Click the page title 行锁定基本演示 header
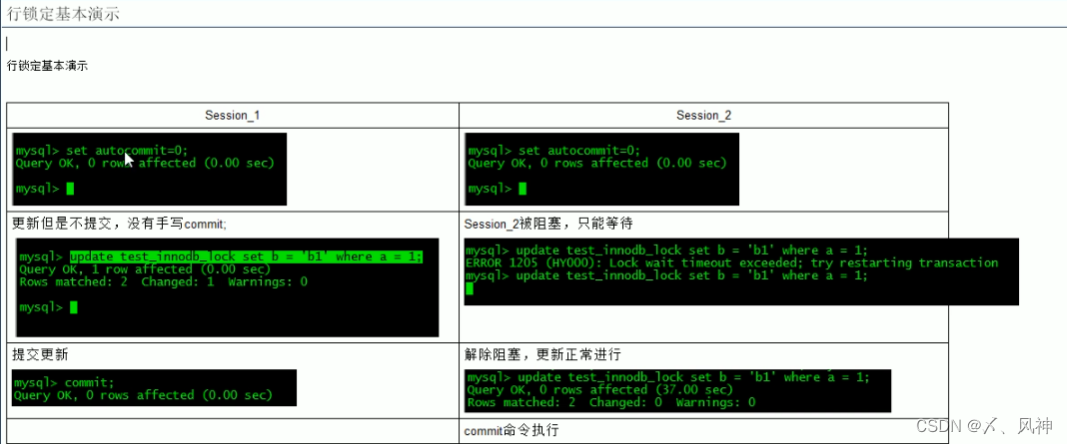The width and height of the screenshot is (1067, 444). 63,14
